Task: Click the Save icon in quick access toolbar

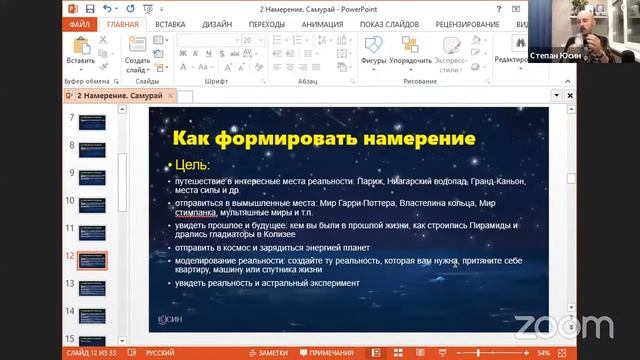Action: [90, 9]
